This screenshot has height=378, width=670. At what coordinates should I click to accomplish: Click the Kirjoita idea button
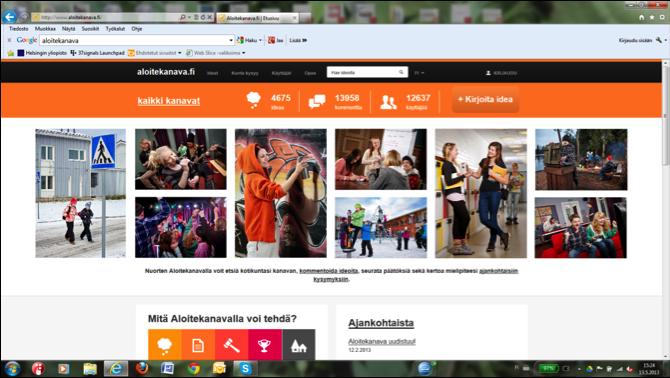pyautogui.click(x=485, y=100)
